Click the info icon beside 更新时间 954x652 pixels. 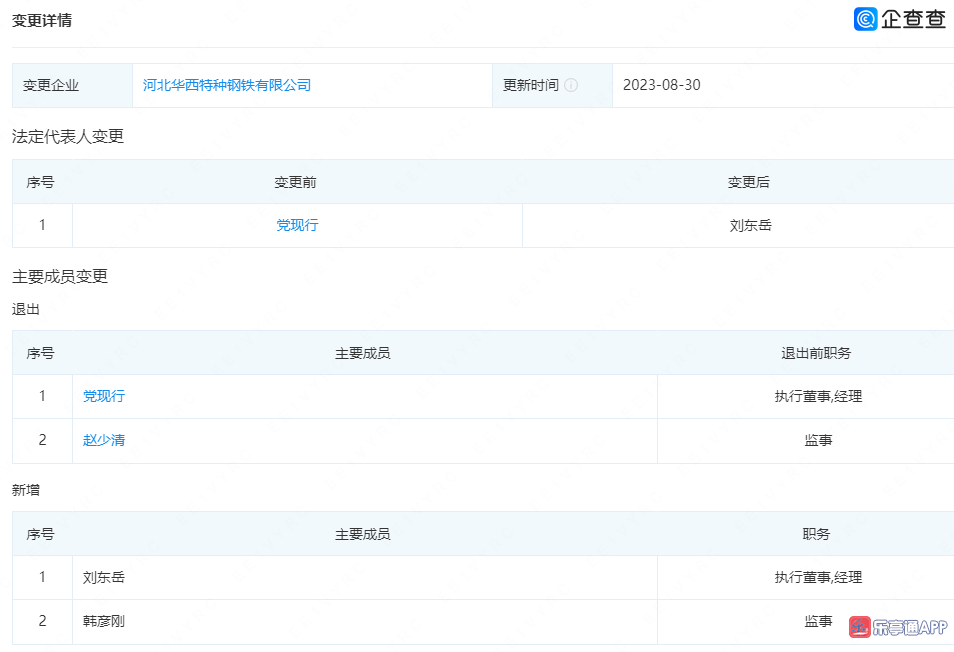[571, 85]
